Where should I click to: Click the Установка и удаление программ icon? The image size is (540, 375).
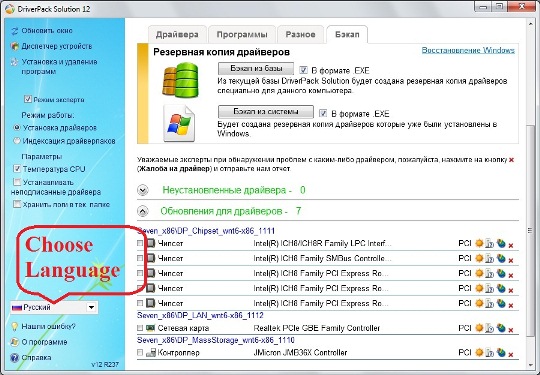(x=14, y=62)
